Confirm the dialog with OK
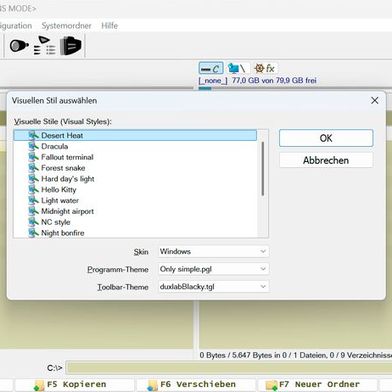This screenshot has height=392, width=392. 326,138
